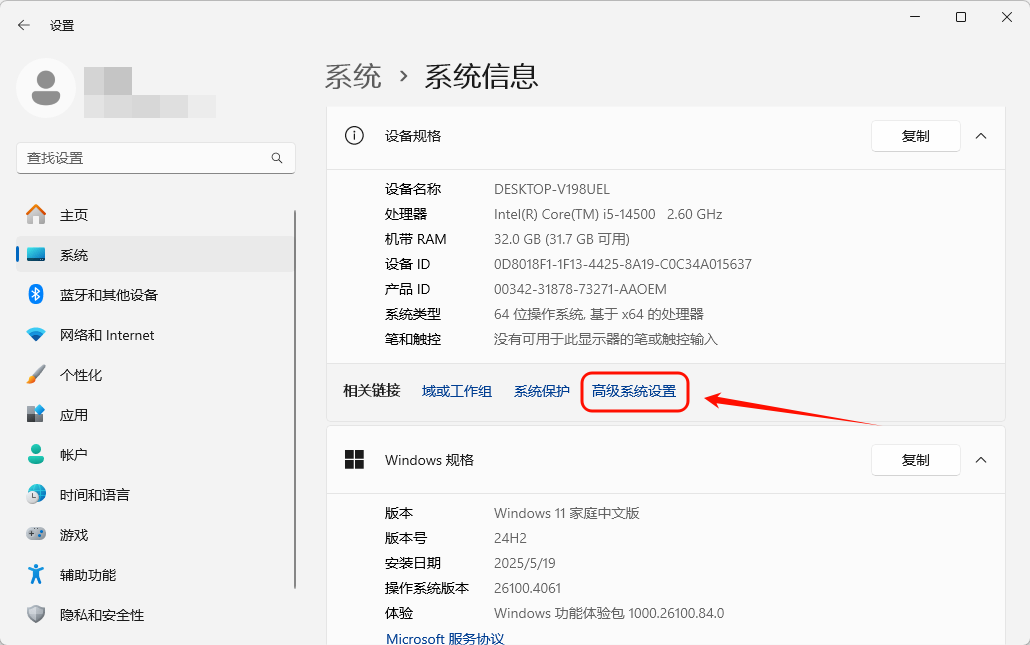Image resolution: width=1030 pixels, height=645 pixels.
Task: Click the Home house icon in sidebar
Action: pos(36,214)
